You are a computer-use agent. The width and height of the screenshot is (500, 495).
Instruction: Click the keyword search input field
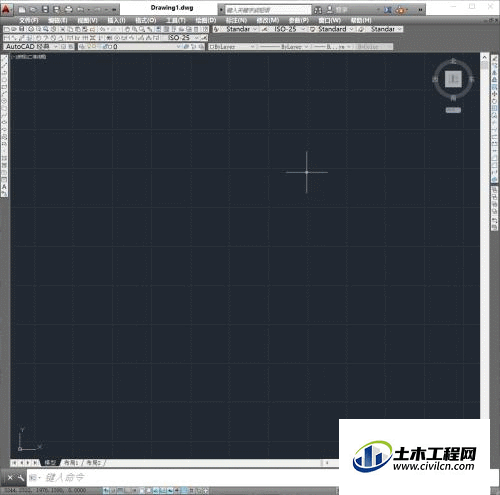pyautogui.click(x=268, y=10)
